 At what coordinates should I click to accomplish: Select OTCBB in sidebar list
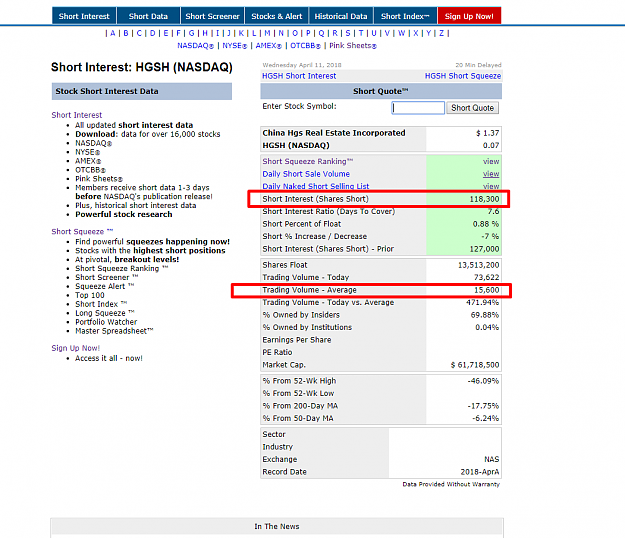point(90,170)
